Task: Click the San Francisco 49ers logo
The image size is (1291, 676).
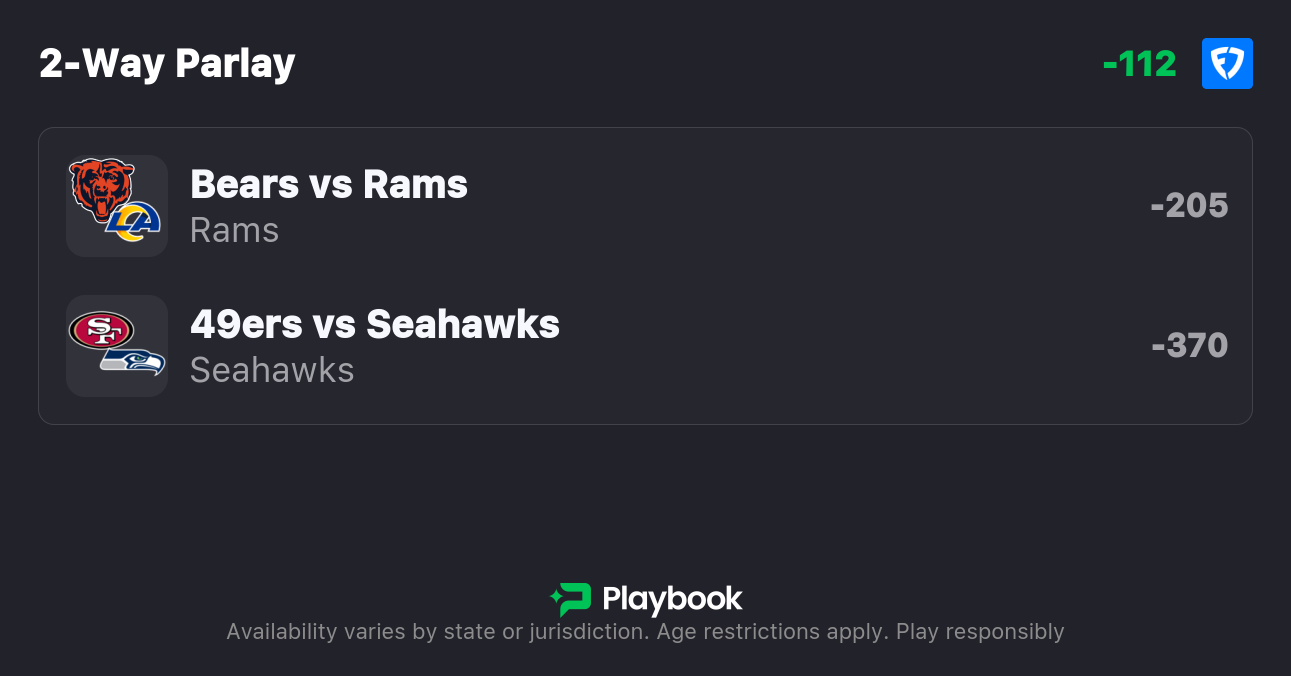Action: 100,329
